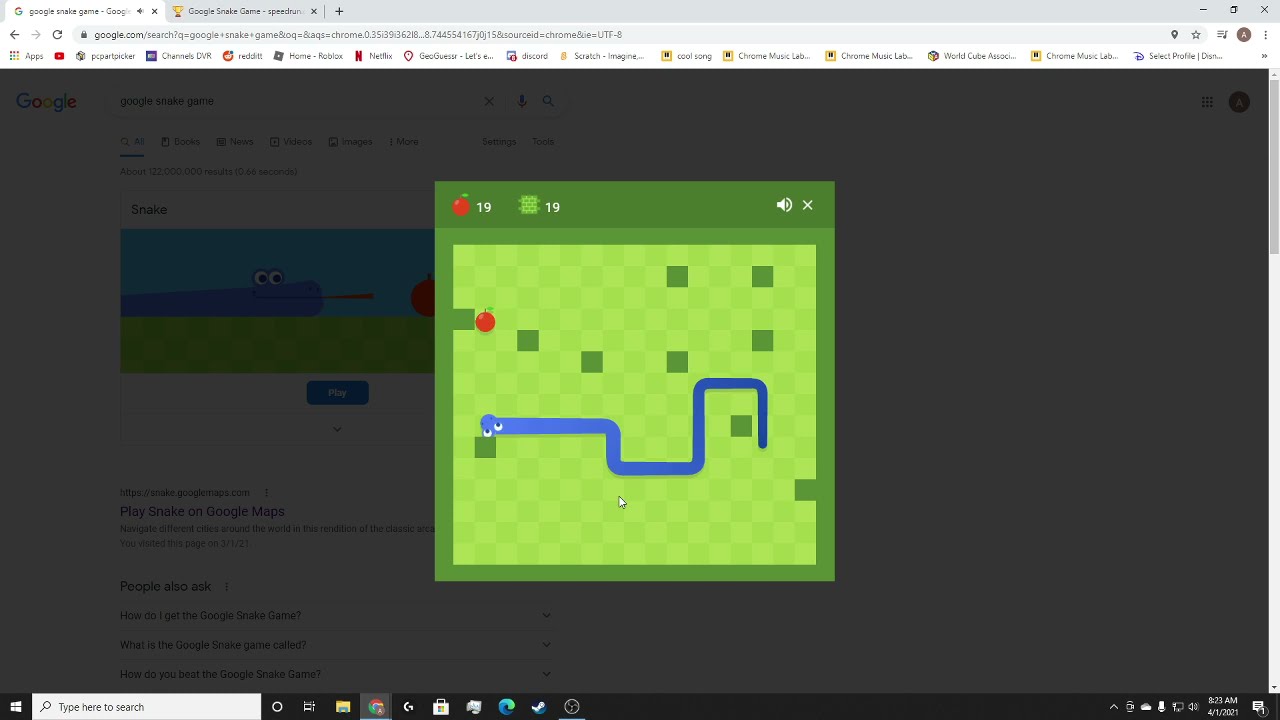
Task: Open Task View on taskbar
Action: [309, 707]
